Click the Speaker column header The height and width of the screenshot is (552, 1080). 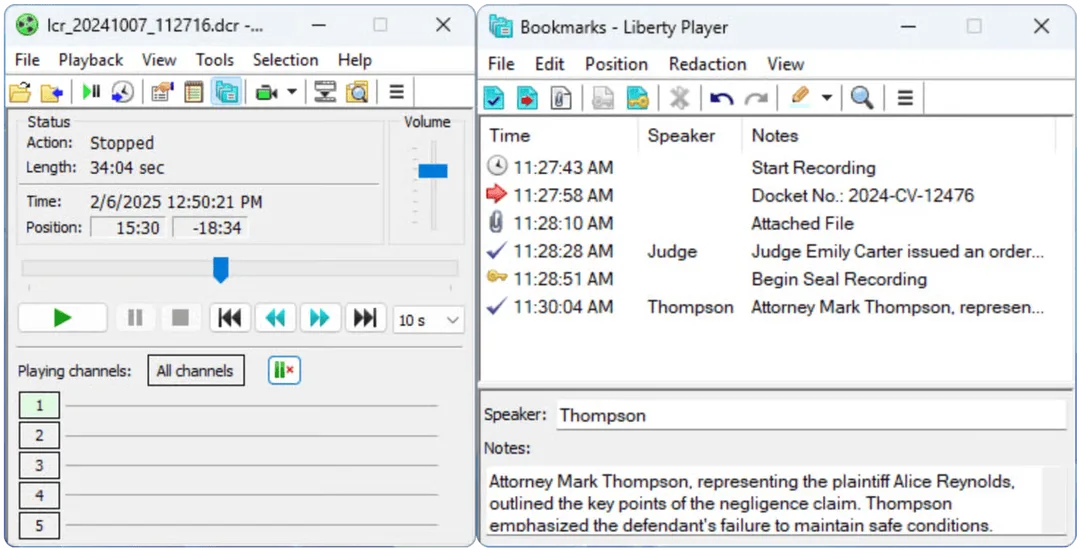[690, 136]
